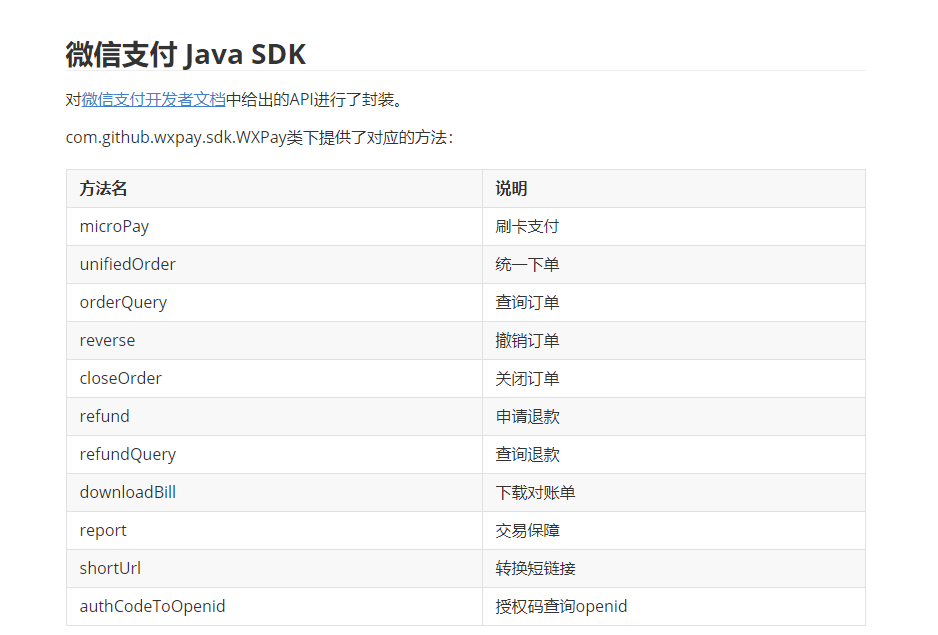Click the refundQuery method cell
Image resolution: width=938 pixels, height=635 pixels.
pyautogui.click(x=275, y=454)
